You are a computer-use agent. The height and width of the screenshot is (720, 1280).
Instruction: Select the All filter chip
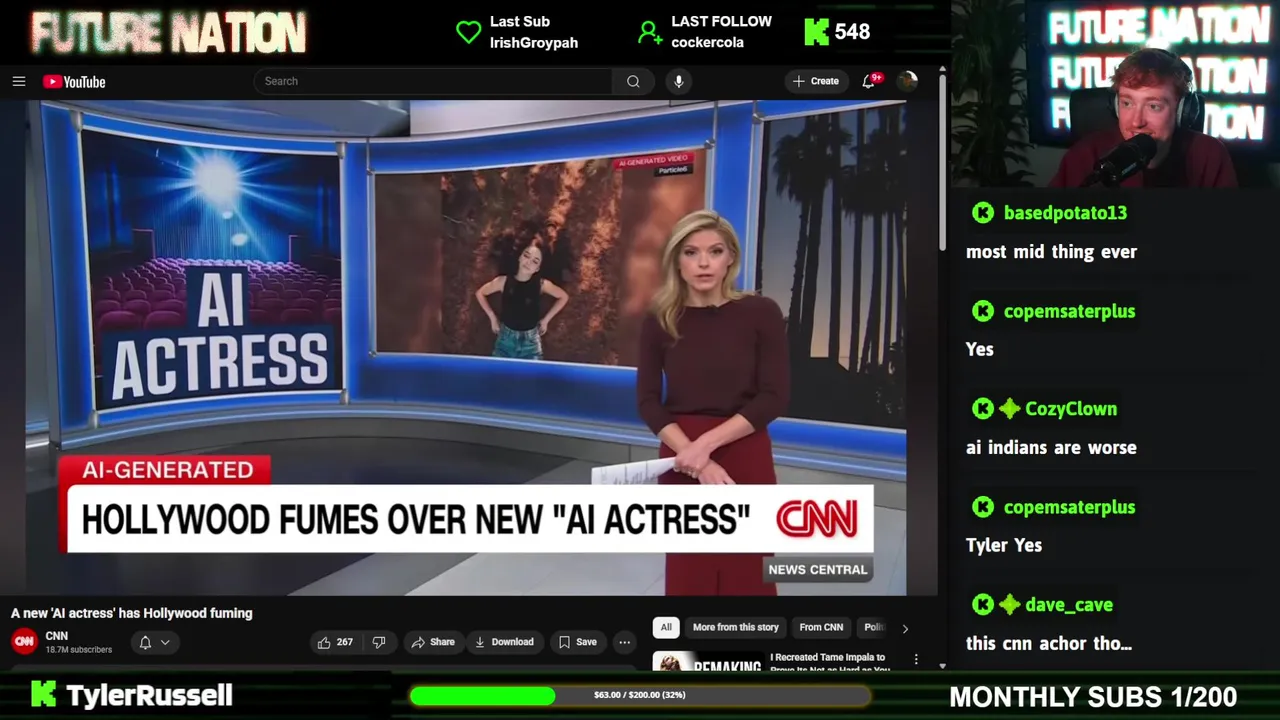(666, 627)
